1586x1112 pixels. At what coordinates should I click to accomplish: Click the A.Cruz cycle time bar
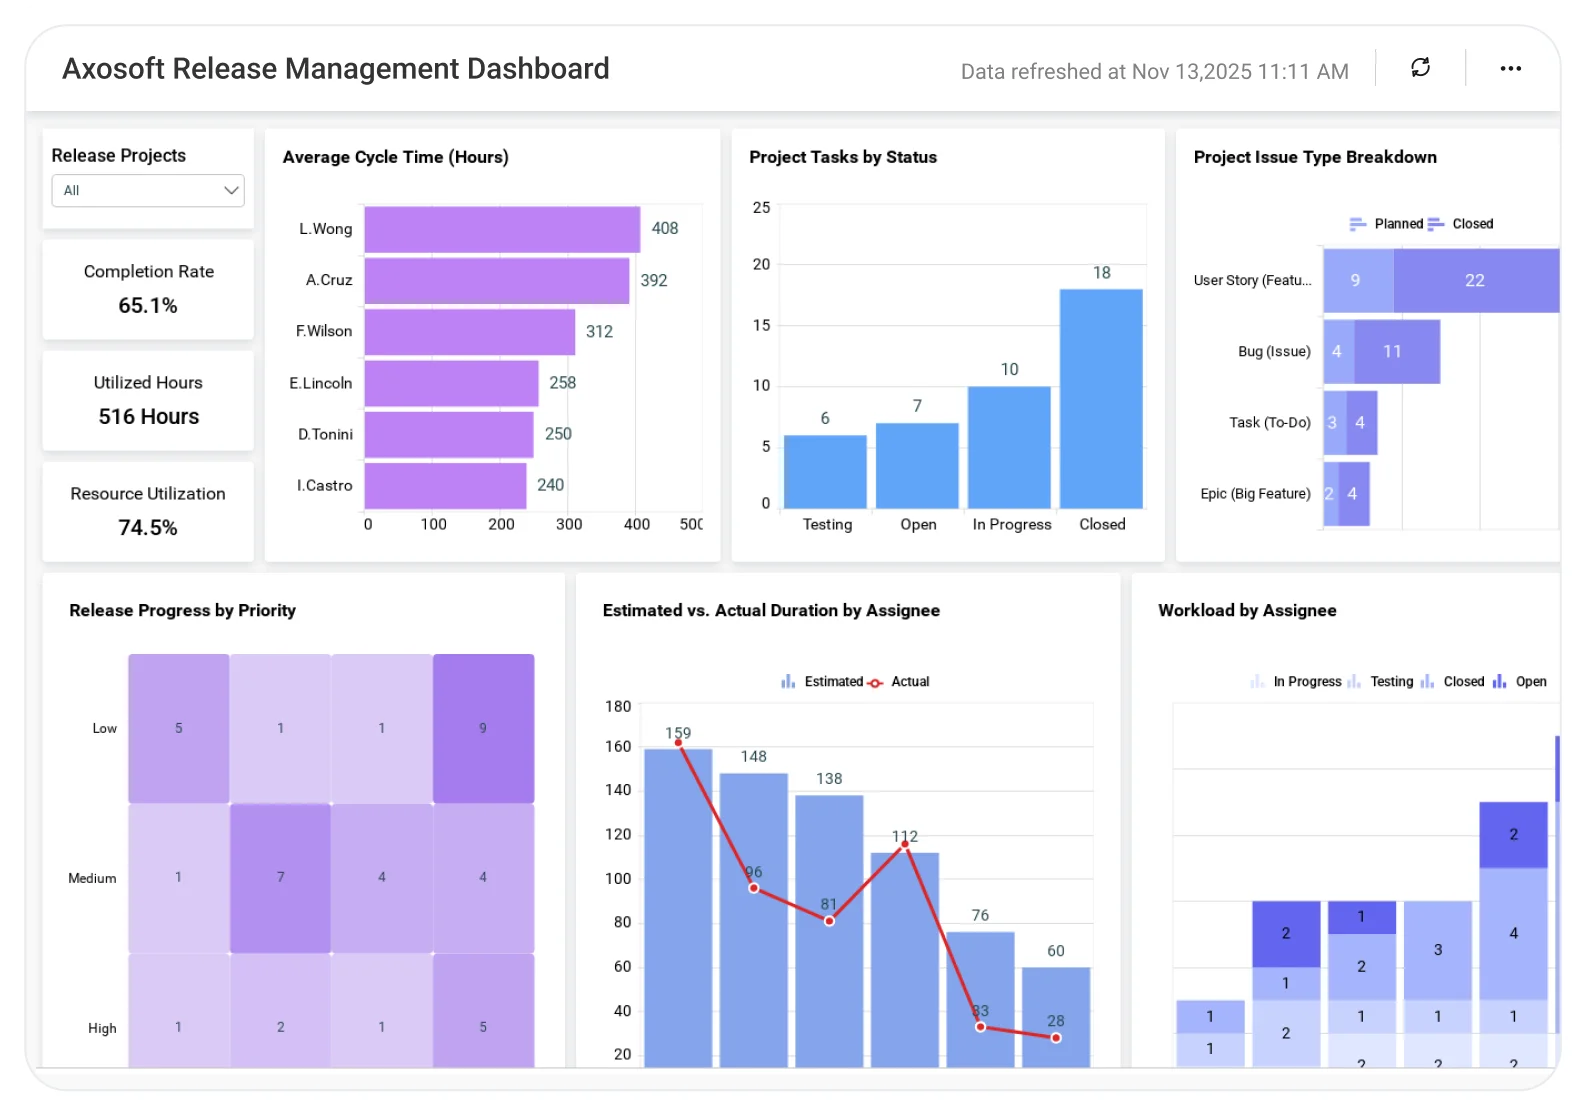[x=497, y=280]
